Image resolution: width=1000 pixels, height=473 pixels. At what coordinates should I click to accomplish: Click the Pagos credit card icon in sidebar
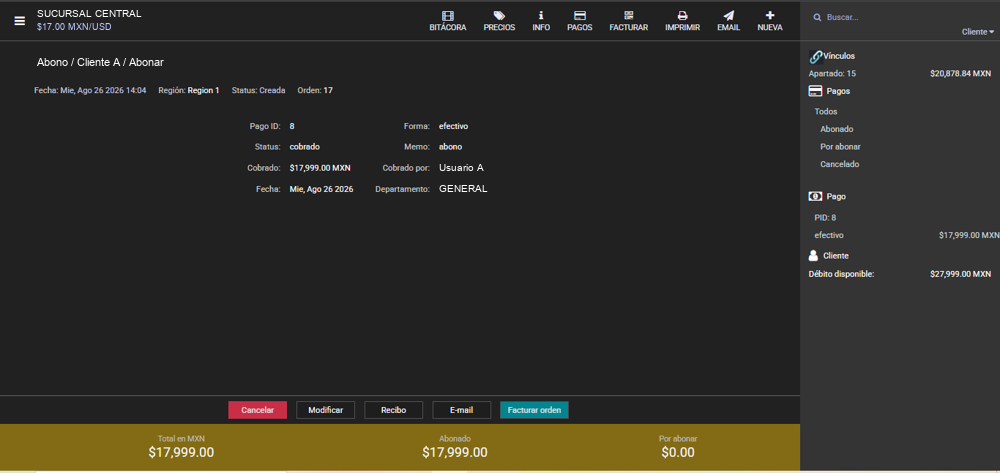(815, 91)
